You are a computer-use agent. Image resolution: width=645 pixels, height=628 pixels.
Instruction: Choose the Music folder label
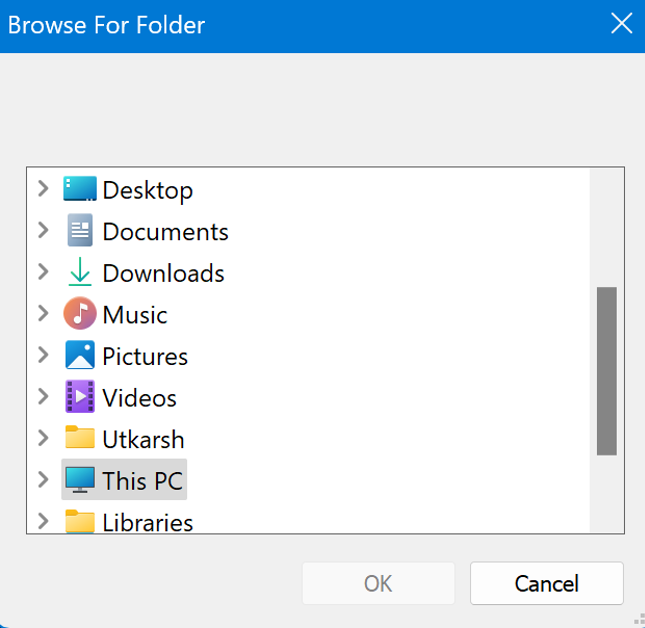(135, 315)
